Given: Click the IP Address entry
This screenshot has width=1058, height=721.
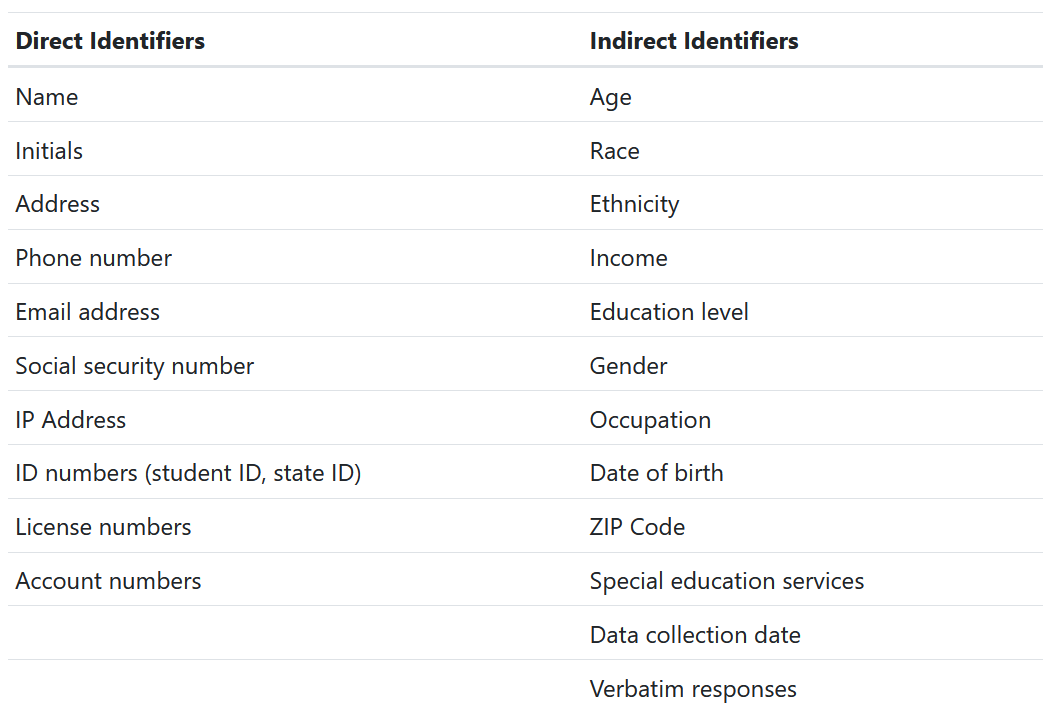Looking at the screenshot, I should click(x=71, y=420).
